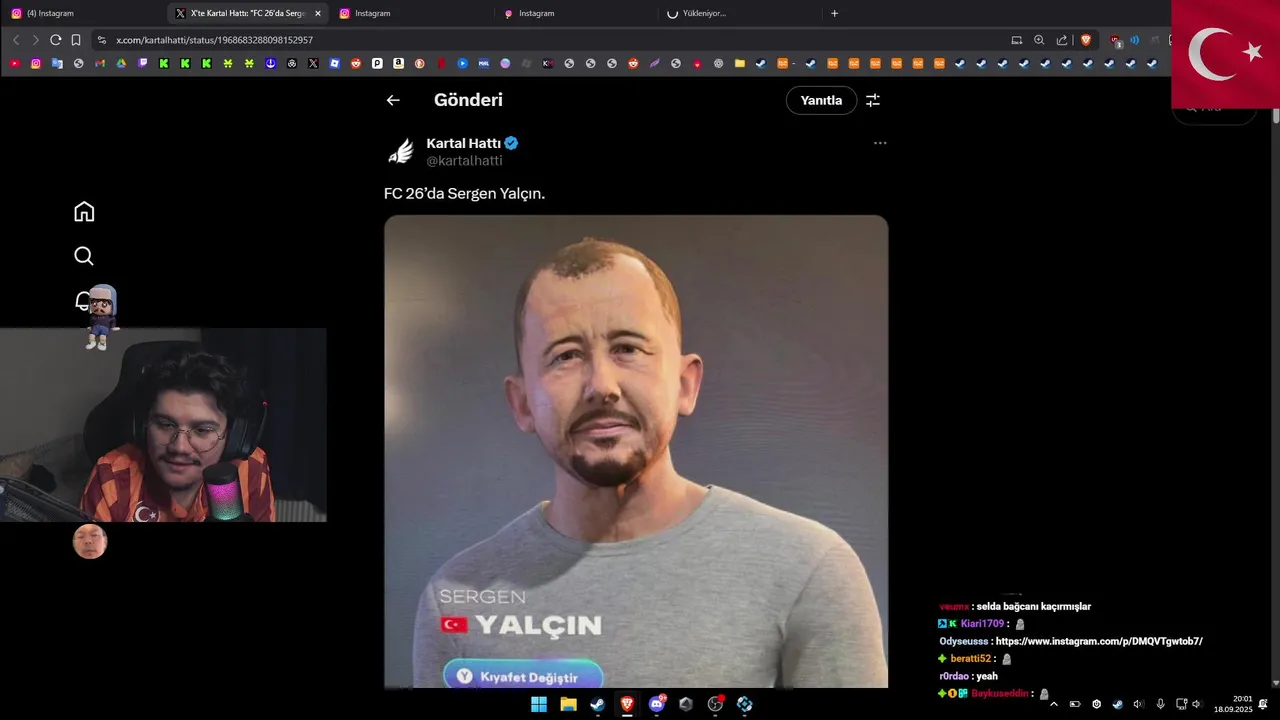Reload the page with refresh icon
This screenshot has width=1280, height=720.
[x=56, y=40]
